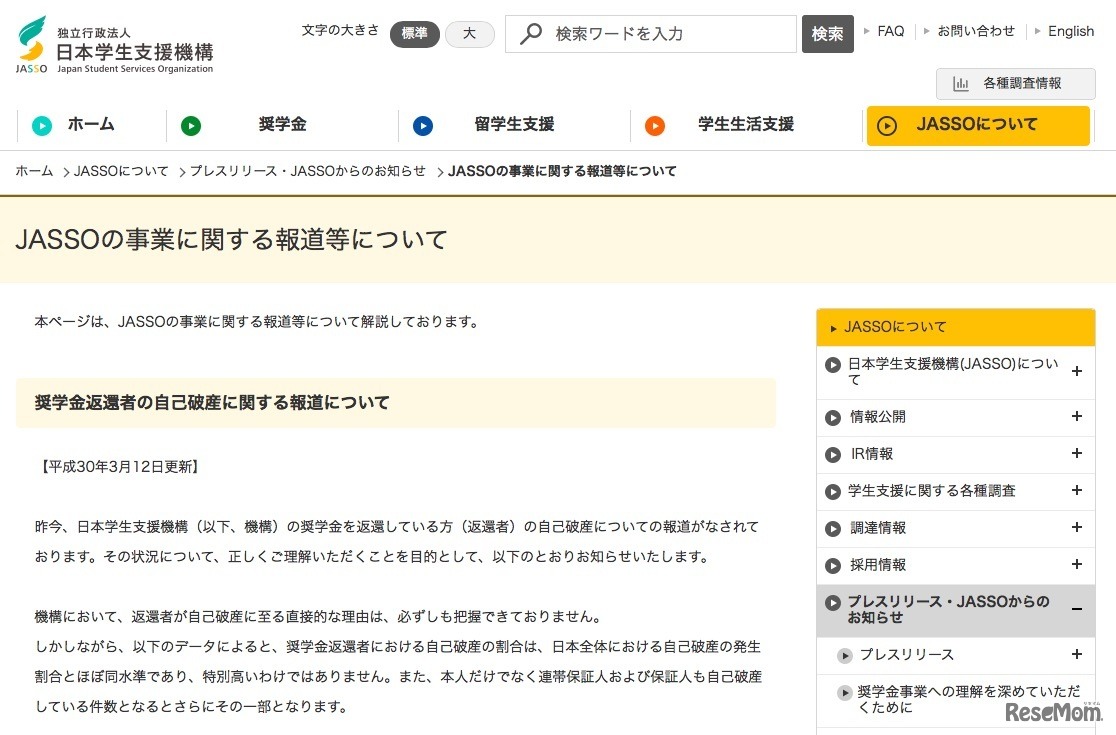The width and height of the screenshot is (1116, 735).
Task: Click the cyan circle icon beside ホーム
Action: point(41,125)
